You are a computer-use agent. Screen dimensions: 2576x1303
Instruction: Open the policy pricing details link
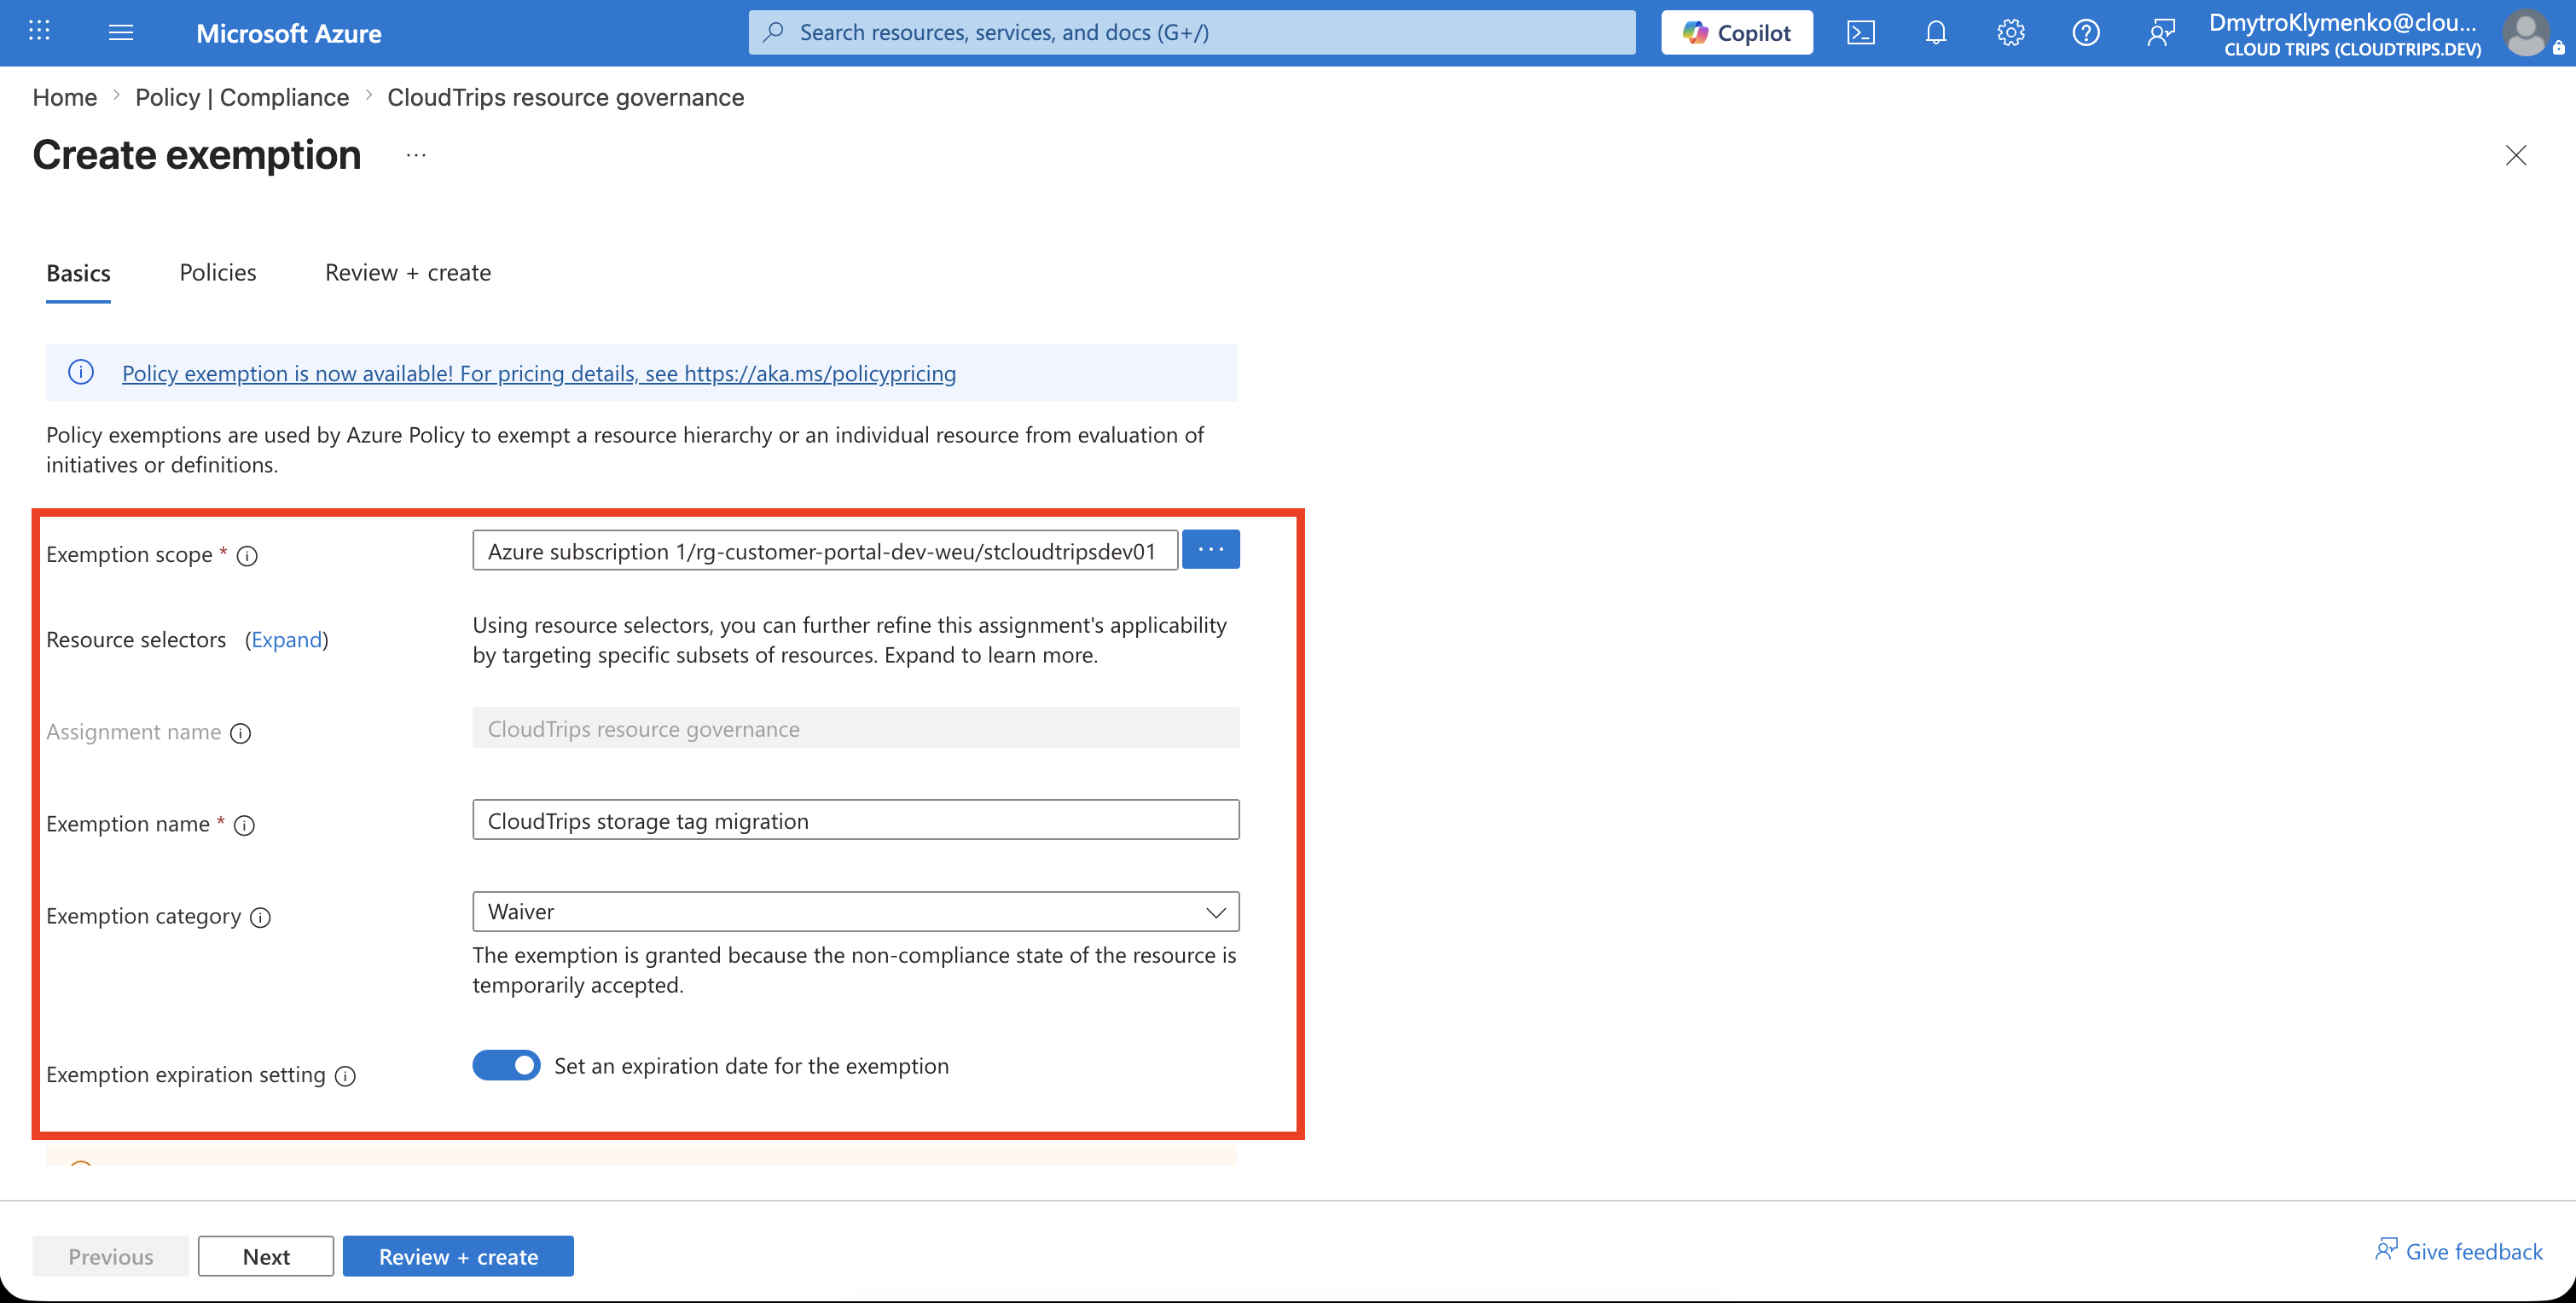[539, 373]
